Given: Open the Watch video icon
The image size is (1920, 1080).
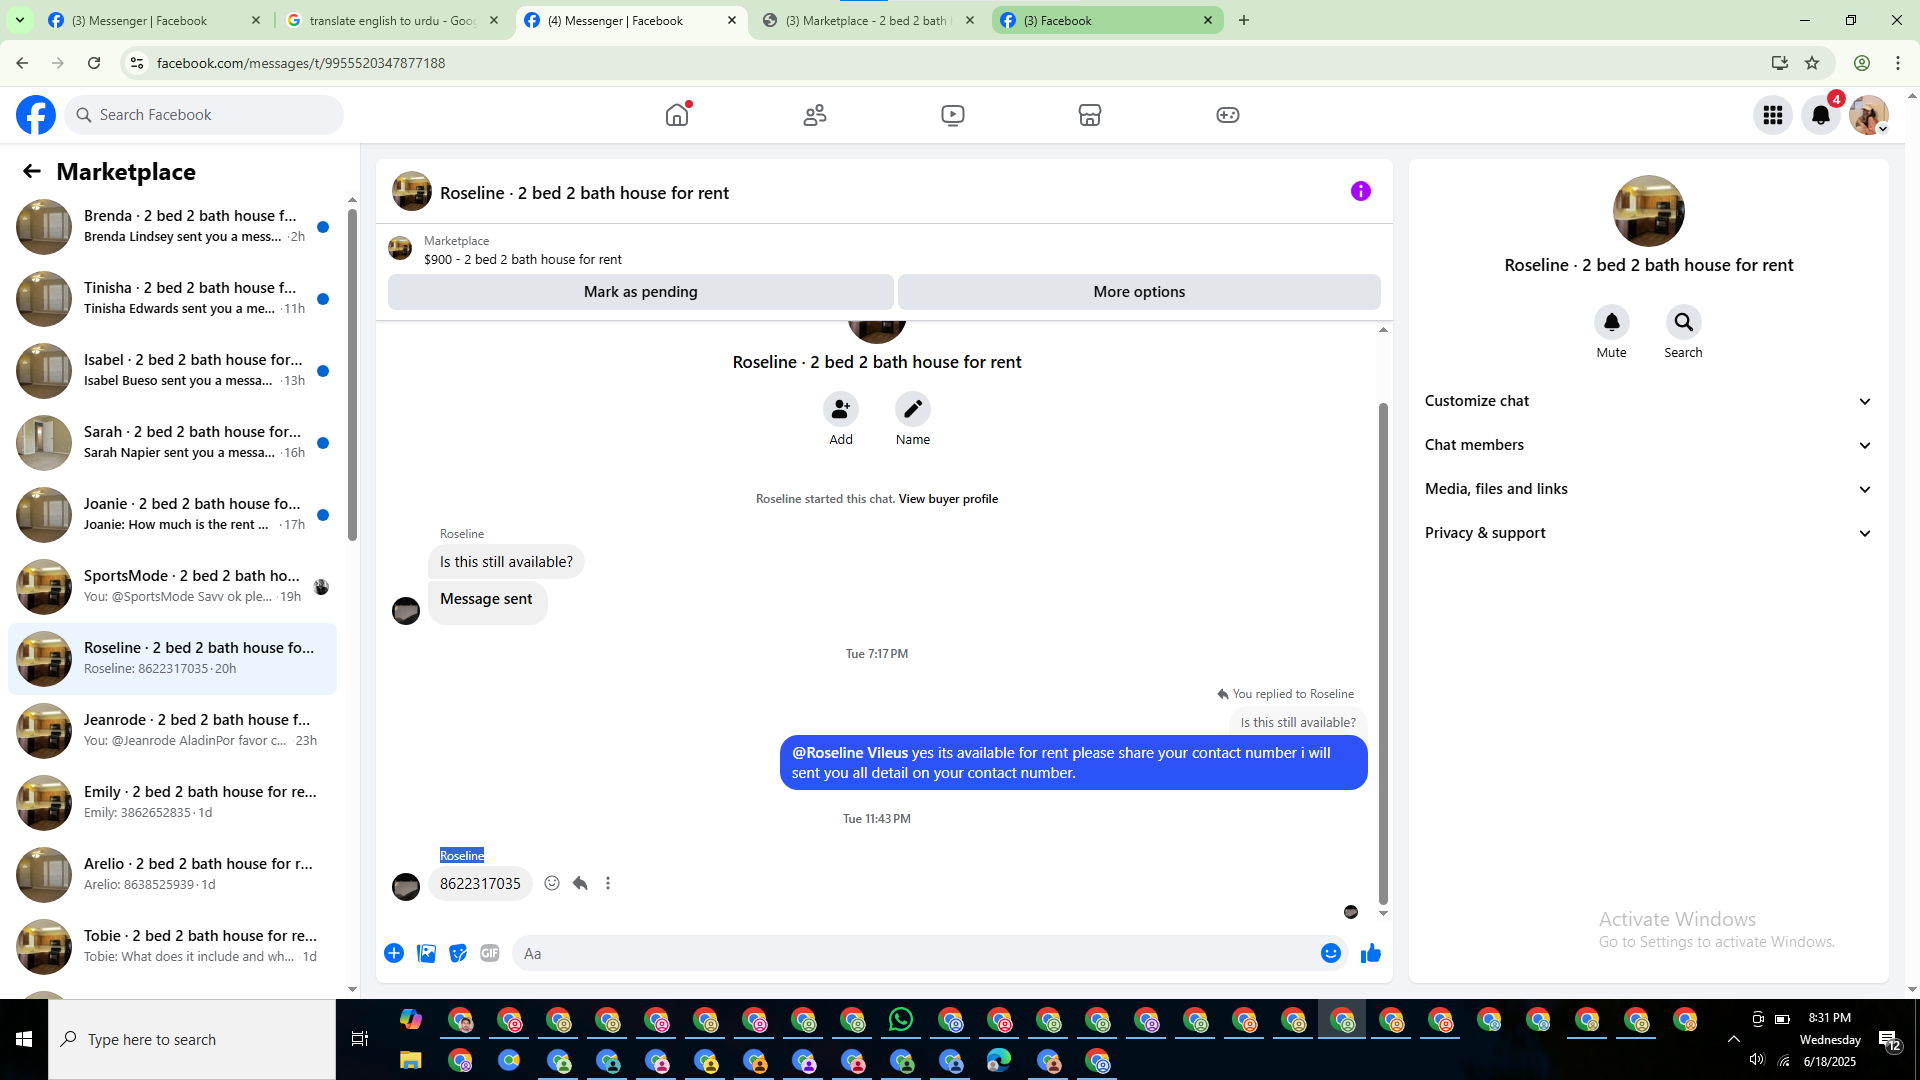Looking at the screenshot, I should pos(953,115).
